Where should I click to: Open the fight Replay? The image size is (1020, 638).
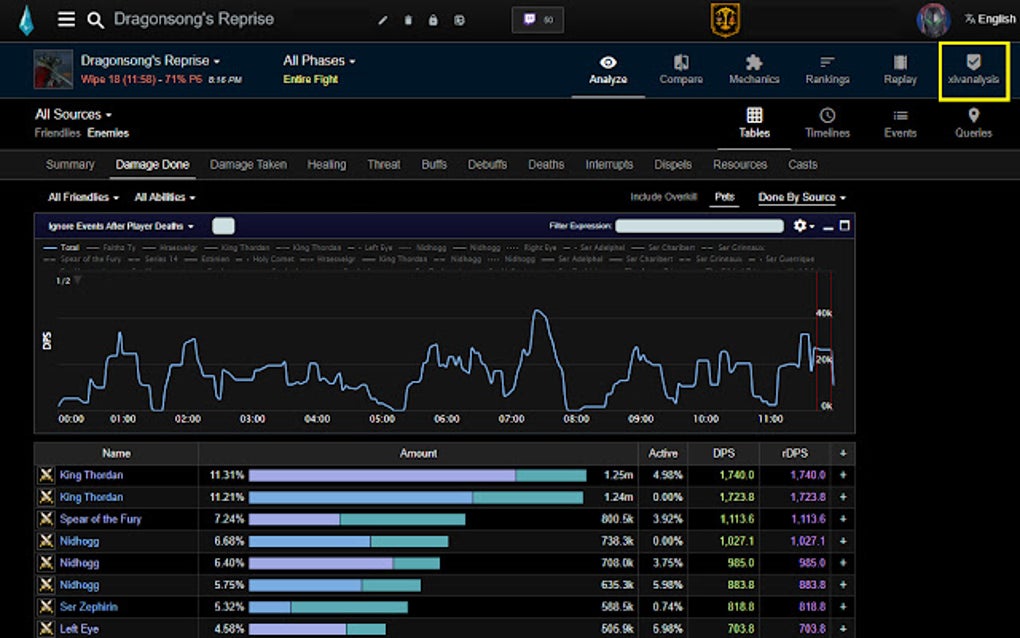click(x=899, y=70)
